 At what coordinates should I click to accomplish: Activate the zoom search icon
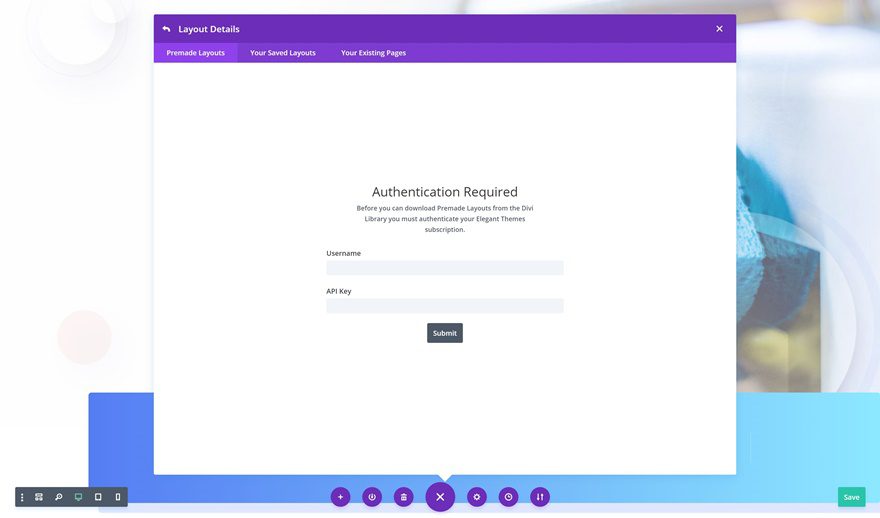pos(58,497)
